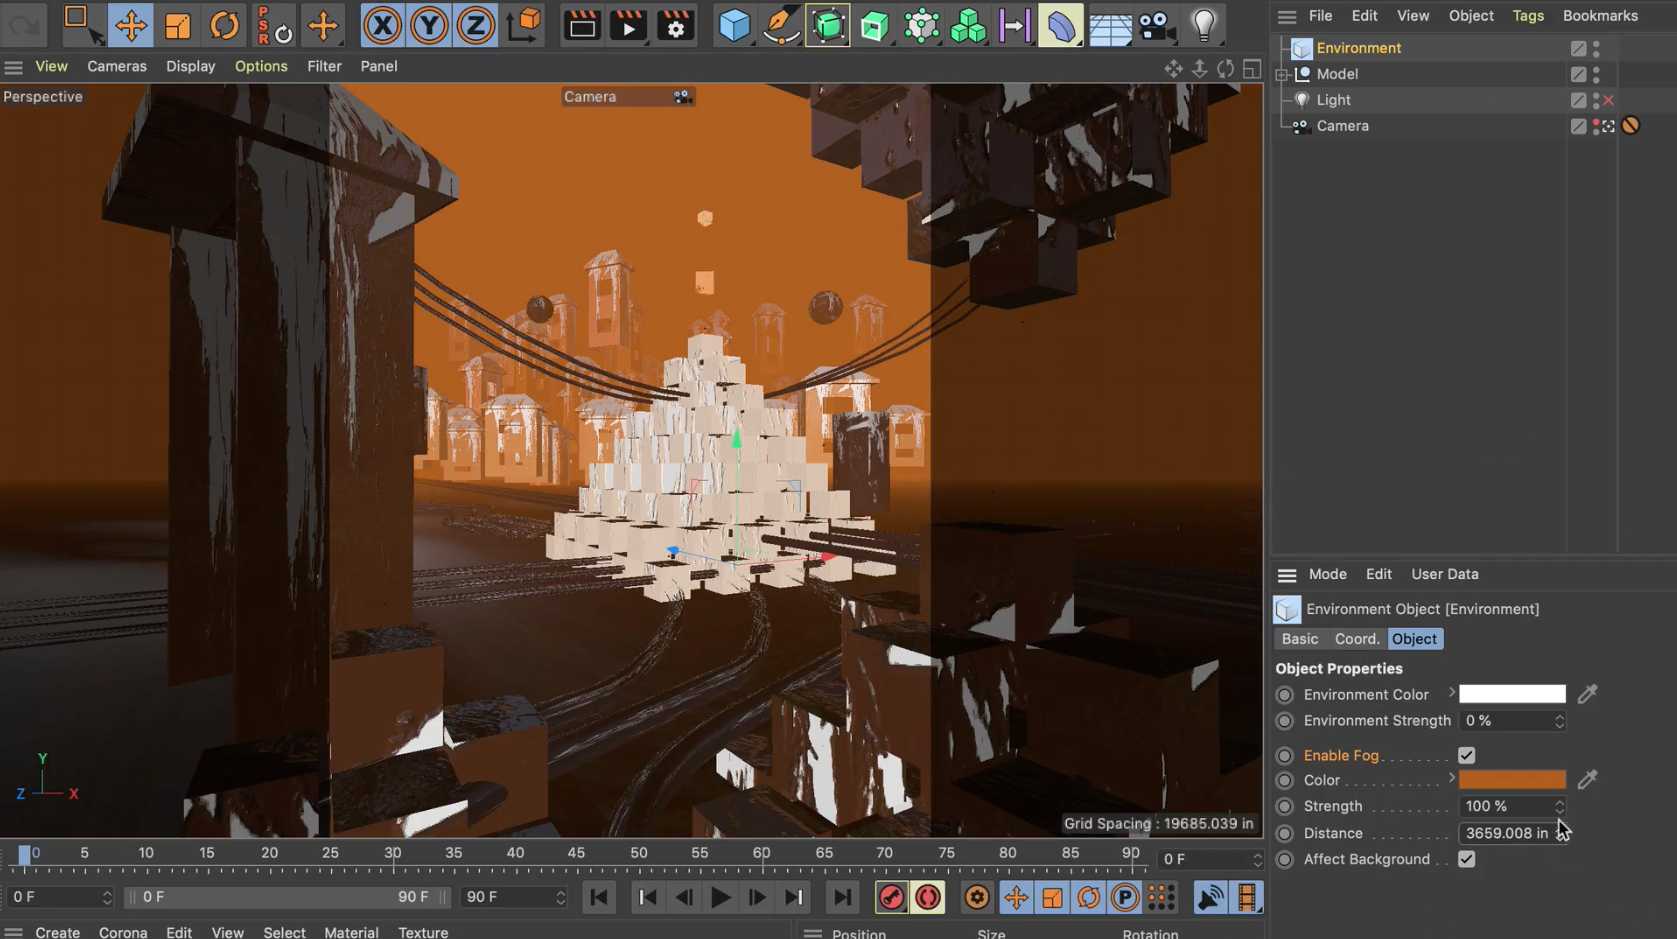
Task: Uncheck the Enable Fog checkbox
Action: pyautogui.click(x=1466, y=755)
